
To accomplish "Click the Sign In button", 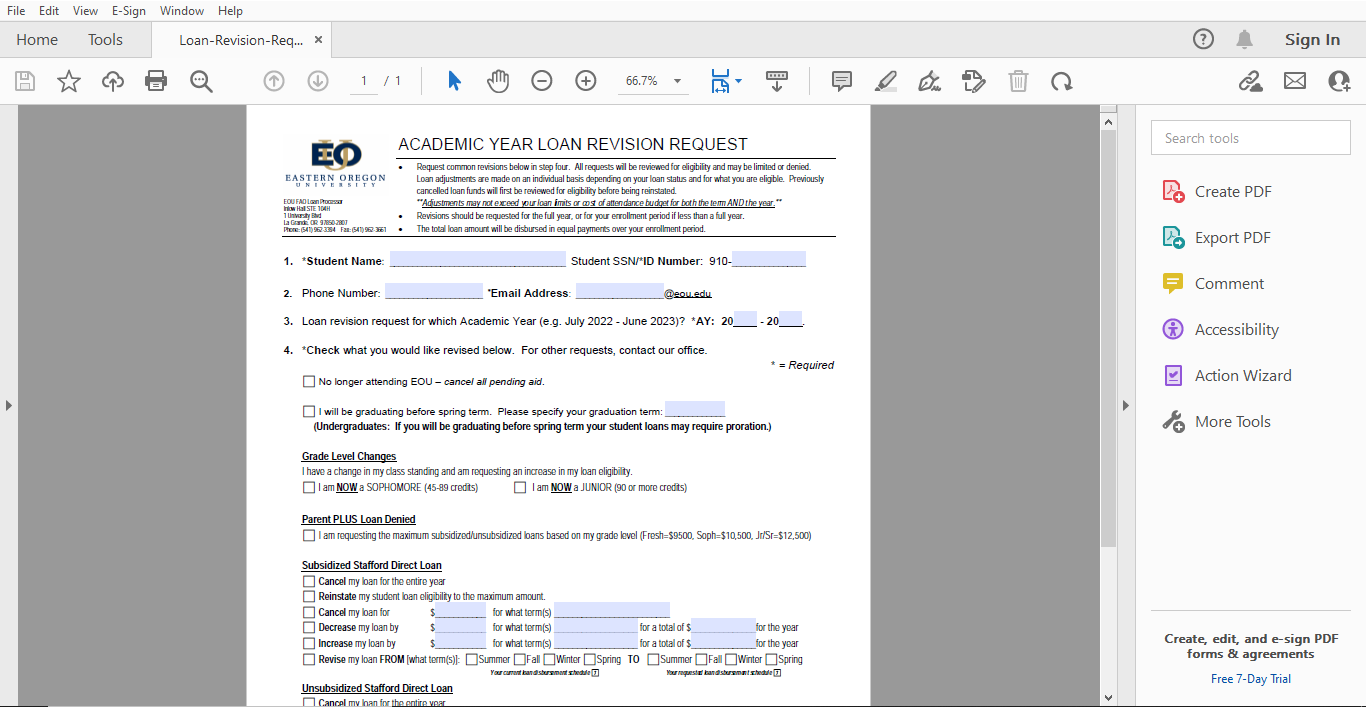I will point(1312,39).
